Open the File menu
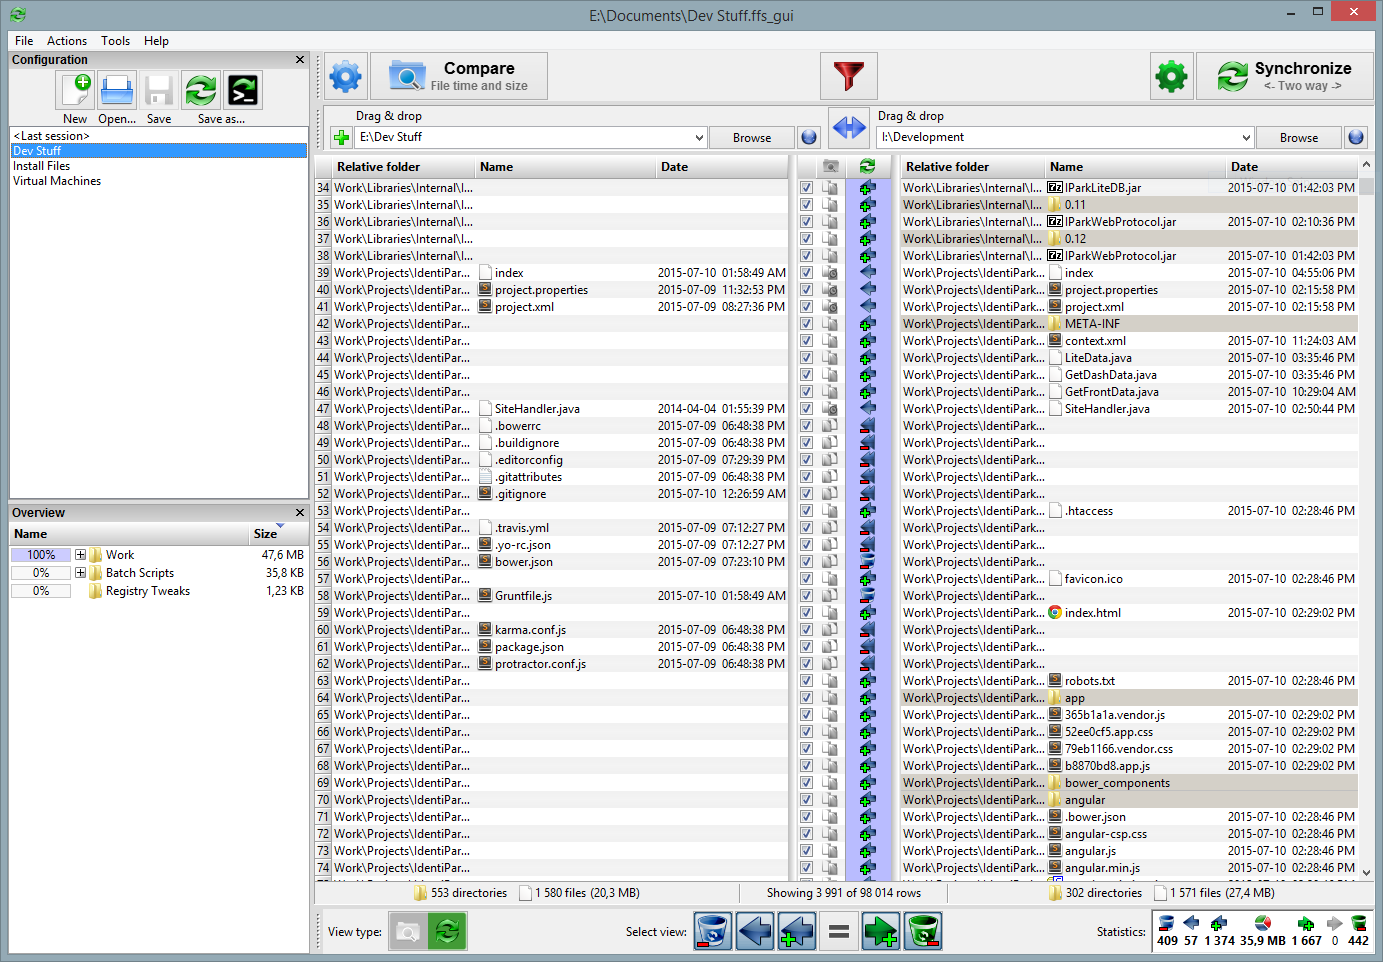Screen dimensions: 1383x962 coord(24,41)
